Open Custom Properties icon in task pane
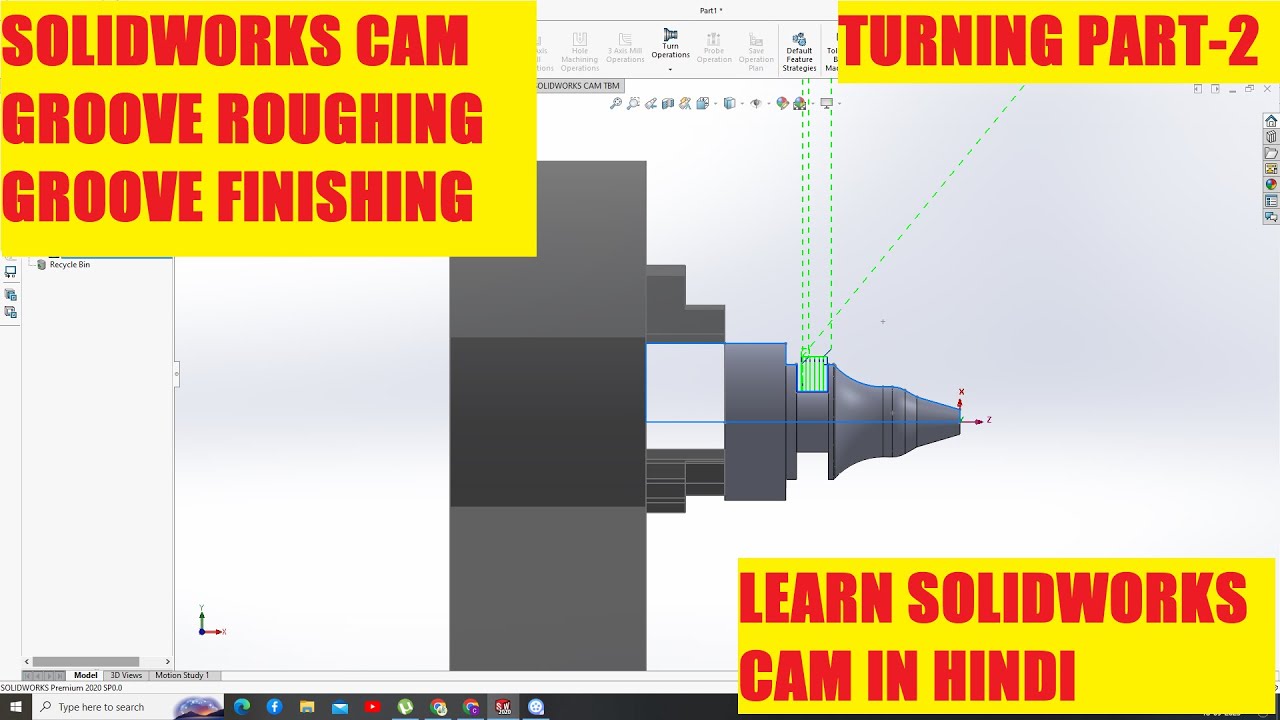The image size is (1280, 720). point(1271,201)
